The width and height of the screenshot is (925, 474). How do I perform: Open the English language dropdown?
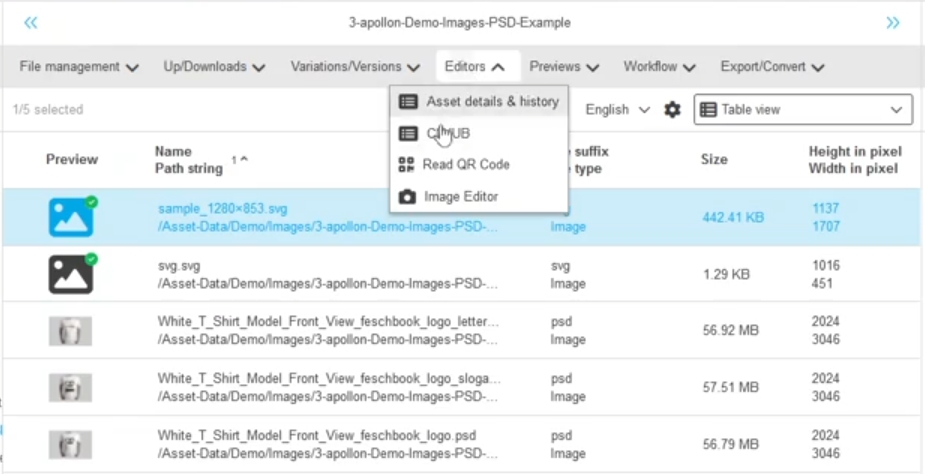617,110
